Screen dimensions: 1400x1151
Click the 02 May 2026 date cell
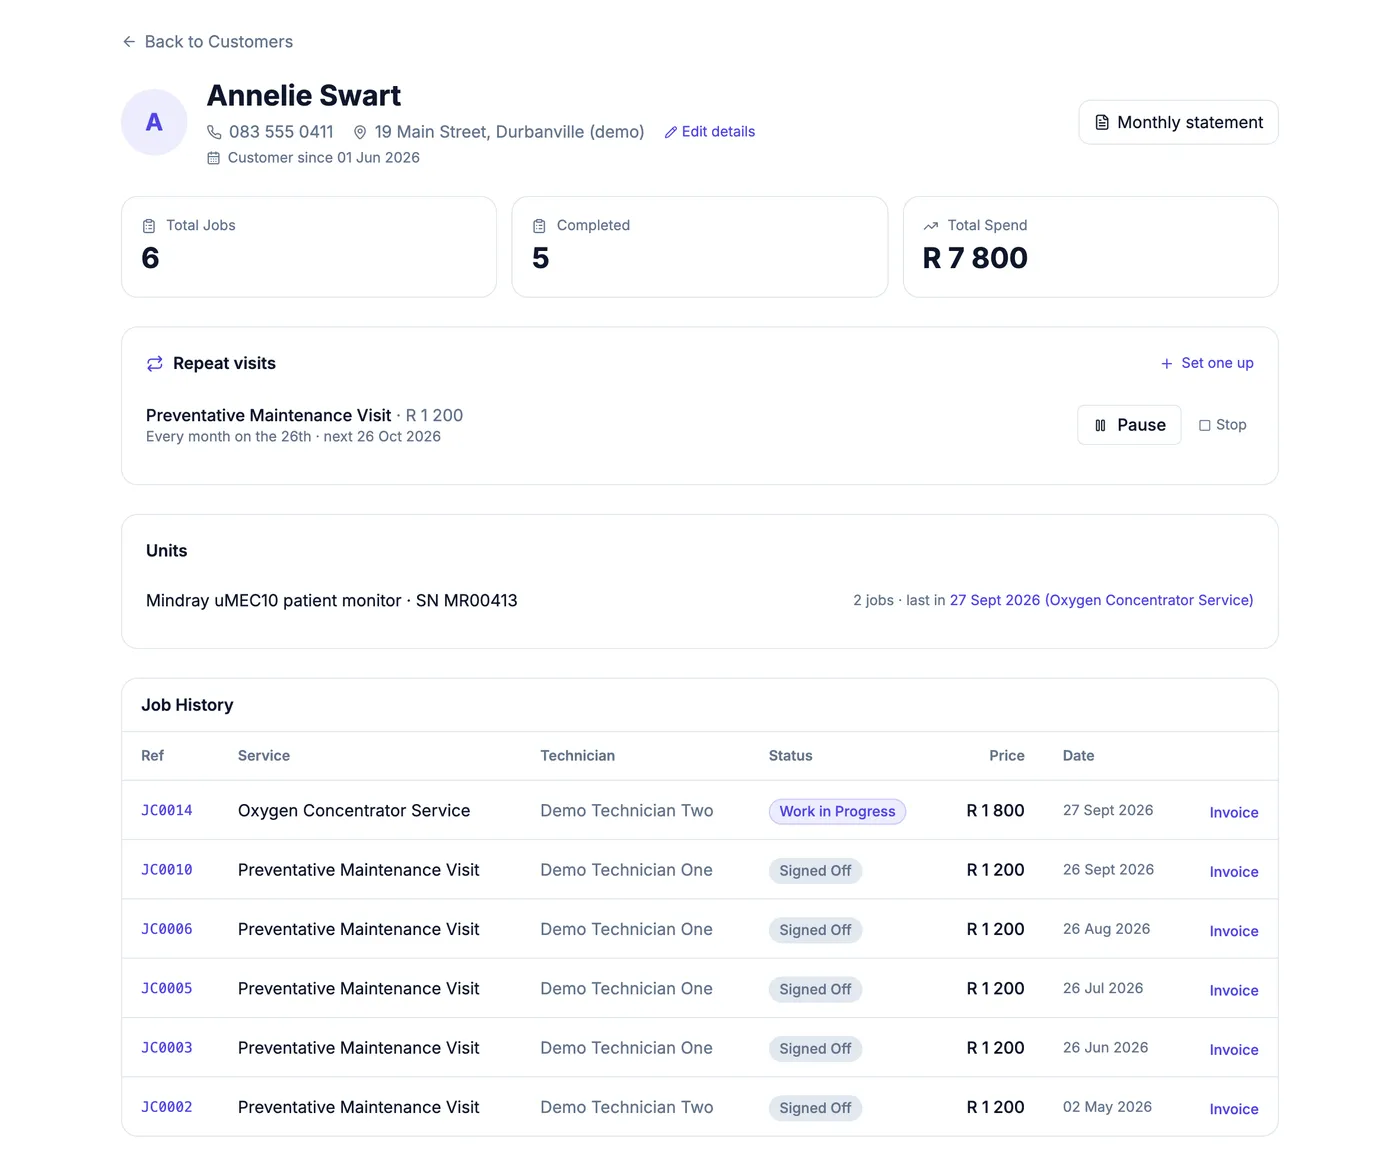tap(1107, 1107)
